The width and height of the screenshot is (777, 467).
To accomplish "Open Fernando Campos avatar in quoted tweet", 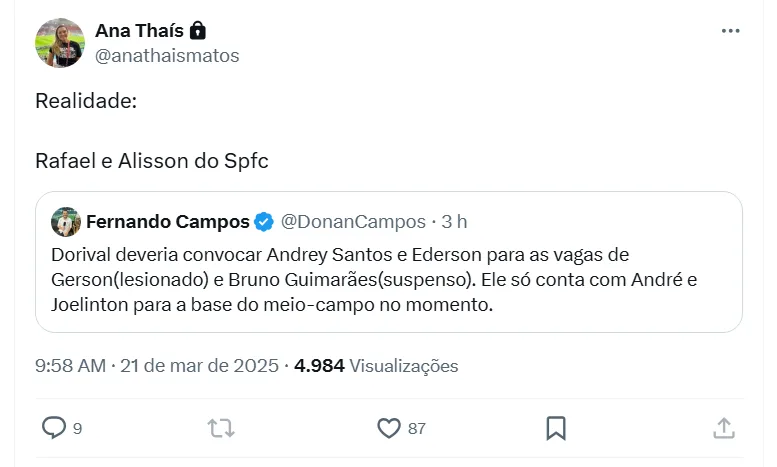I will click(x=66, y=221).
